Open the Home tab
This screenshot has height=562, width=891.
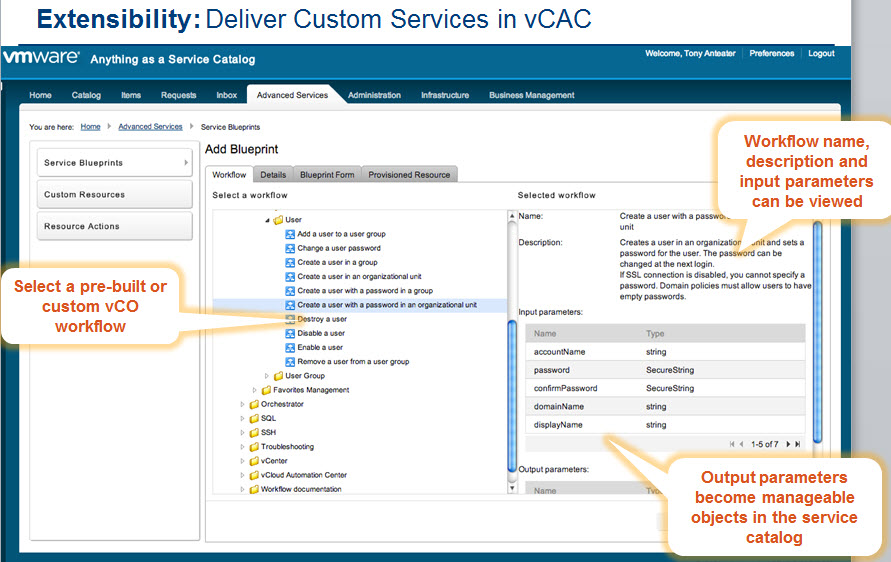(40, 95)
